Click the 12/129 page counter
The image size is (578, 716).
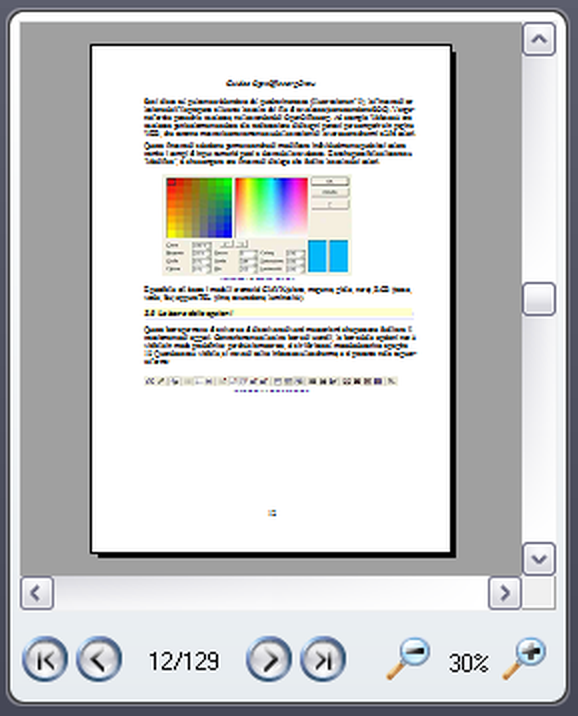coord(184,661)
